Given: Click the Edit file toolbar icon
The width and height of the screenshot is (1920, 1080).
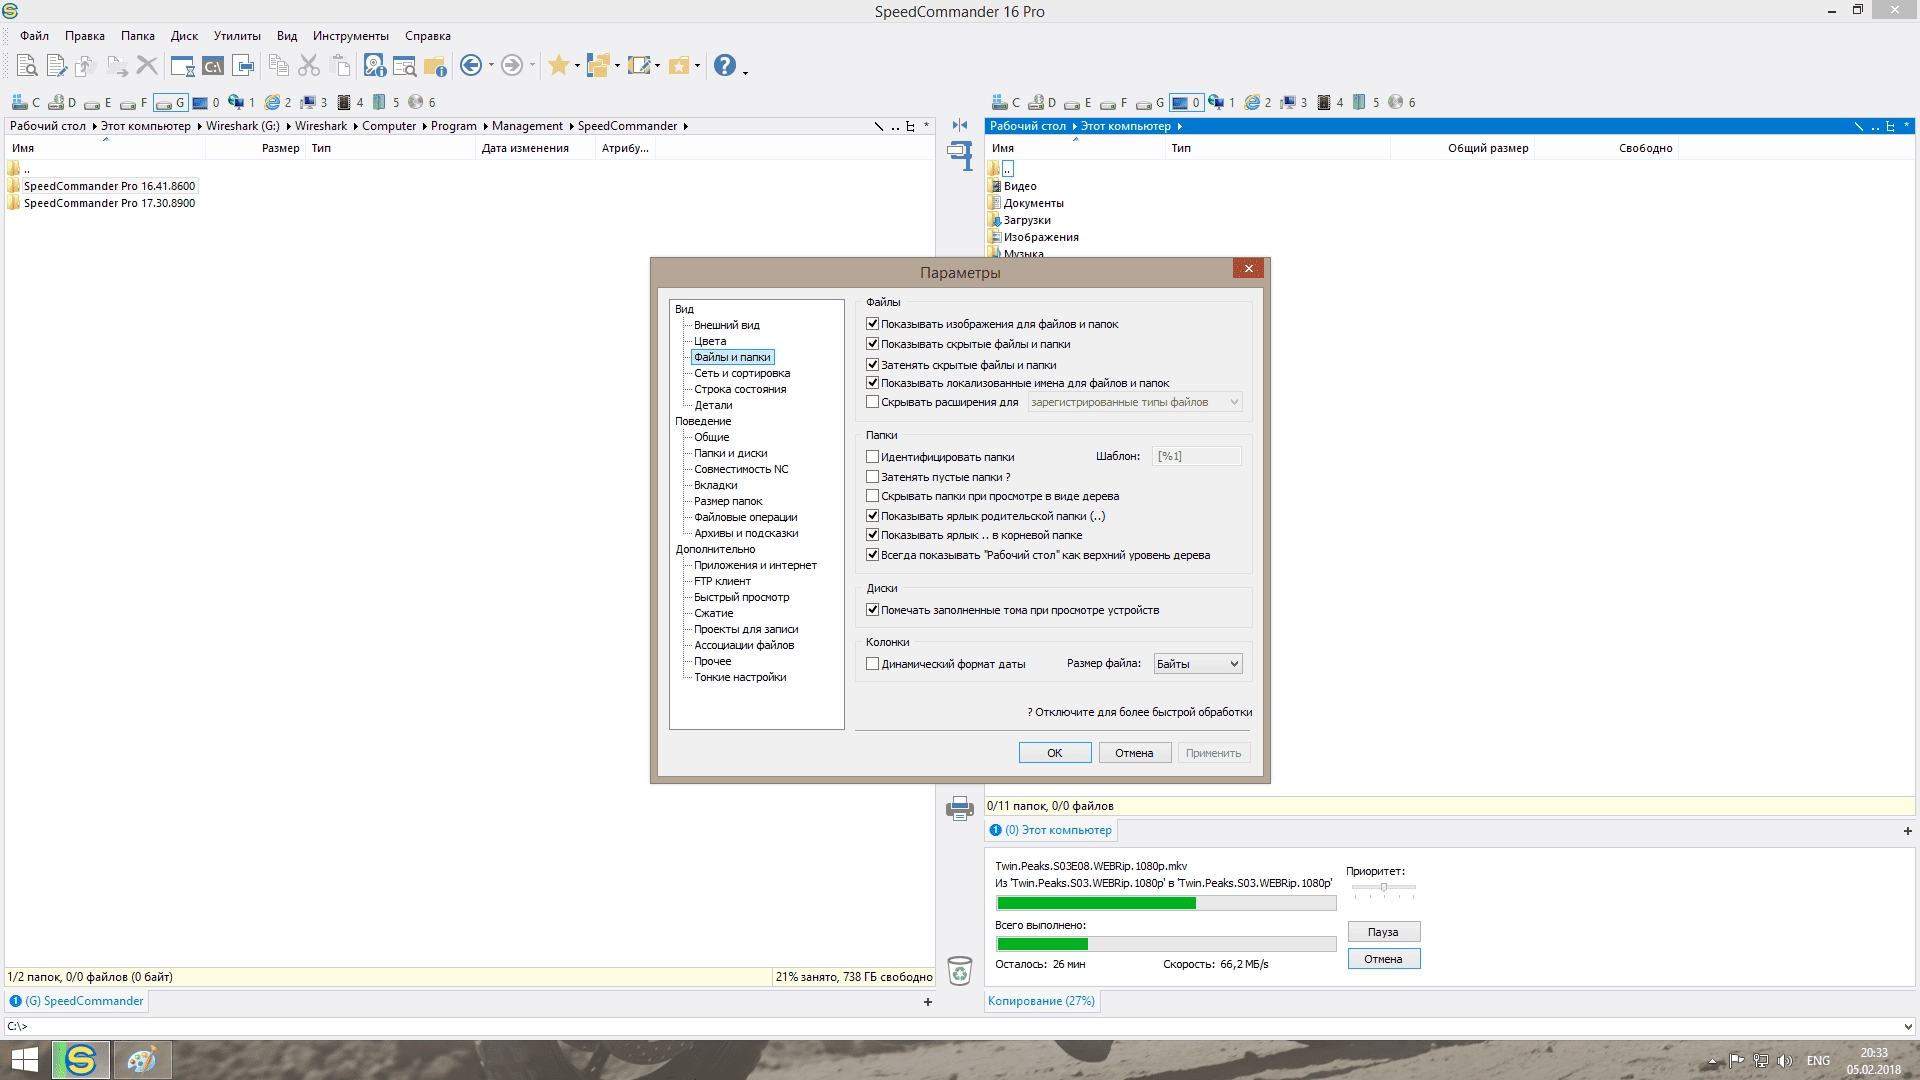Looking at the screenshot, I should pyautogui.click(x=56, y=66).
